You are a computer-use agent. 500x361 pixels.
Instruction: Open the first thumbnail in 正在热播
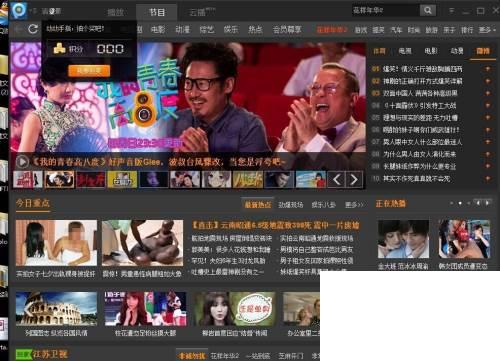pyautogui.click(x=403, y=239)
